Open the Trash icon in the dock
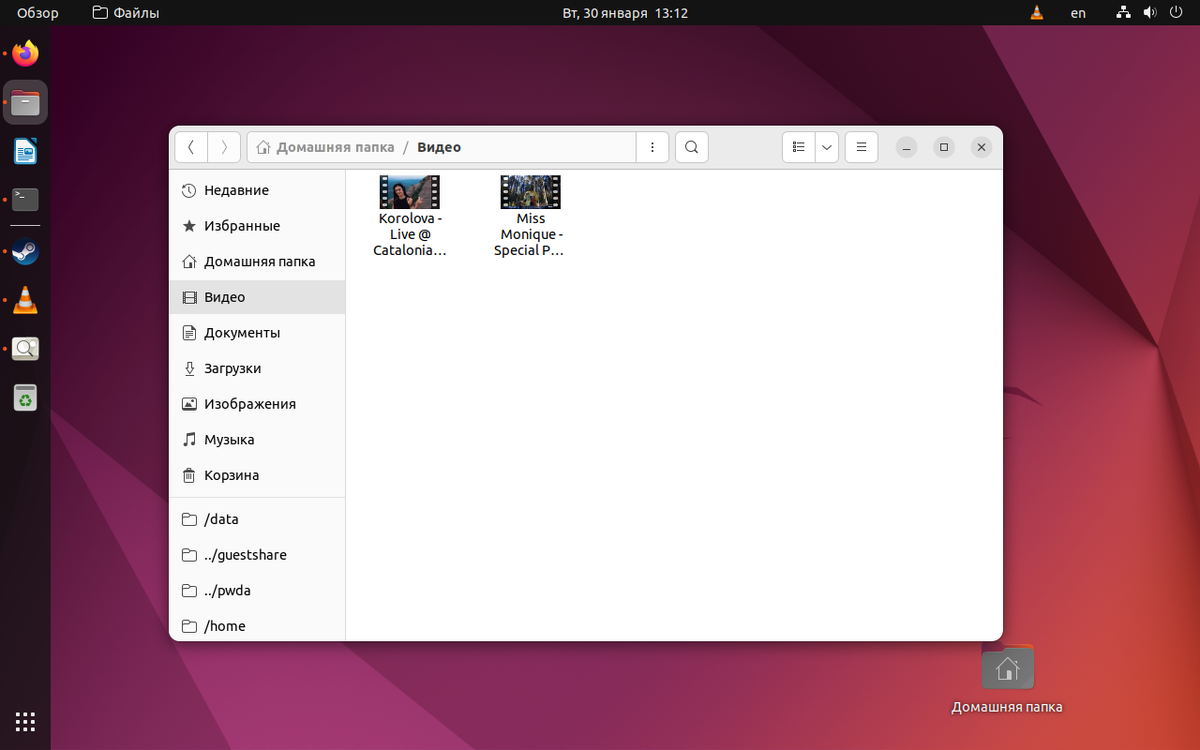This screenshot has width=1200, height=750. coord(26,398)
